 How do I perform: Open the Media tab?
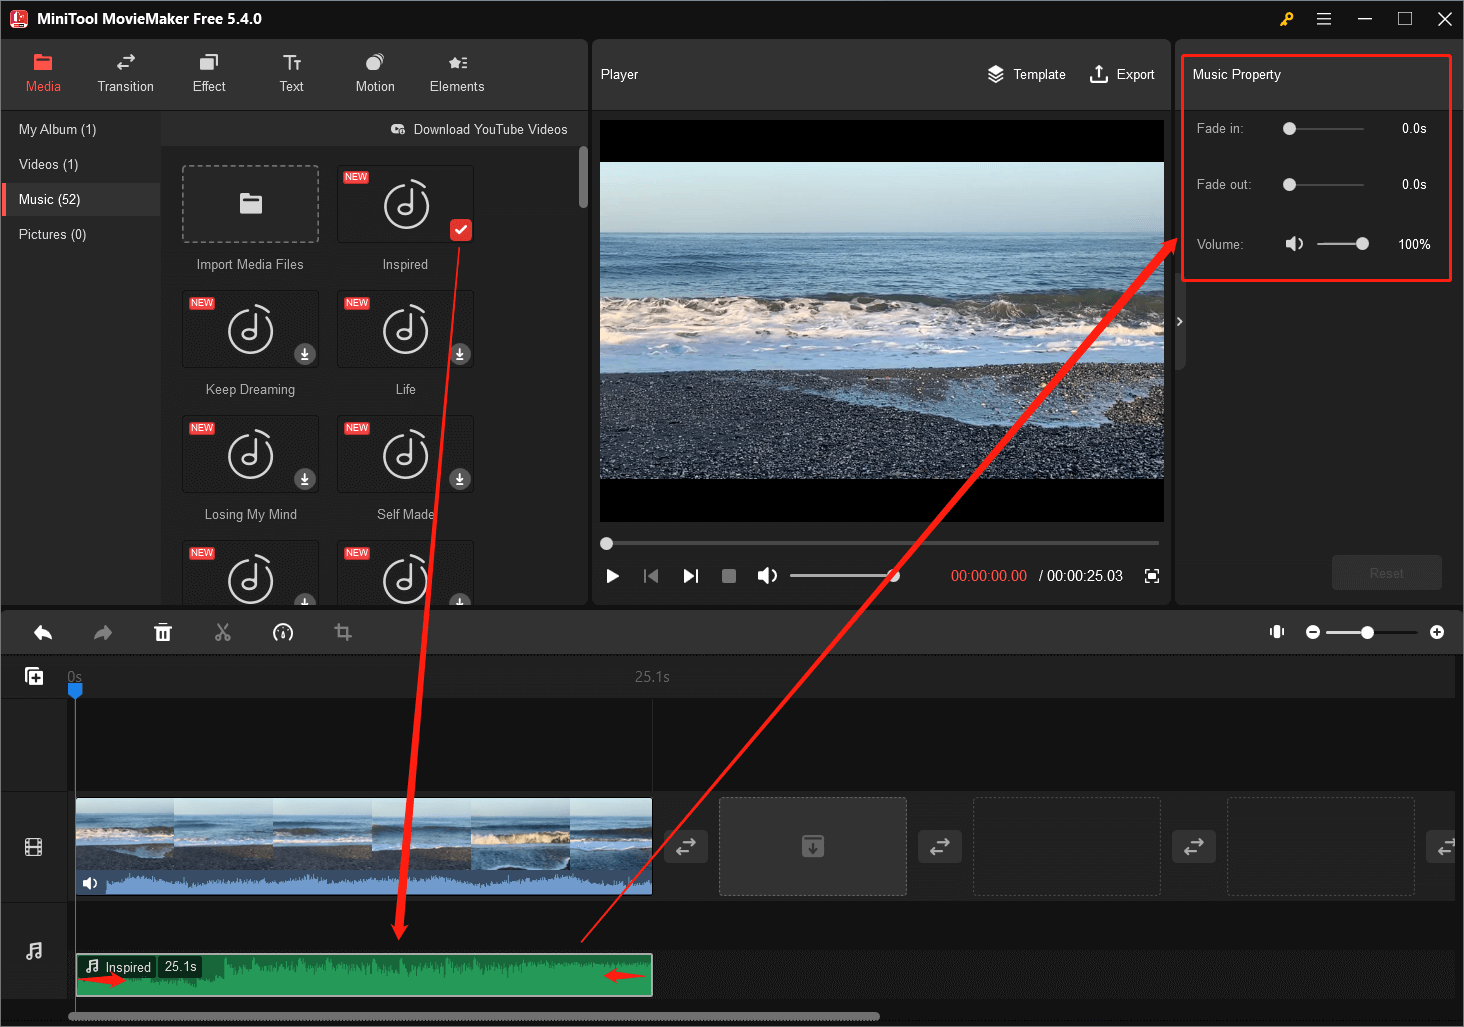click(x=43, y=74)
